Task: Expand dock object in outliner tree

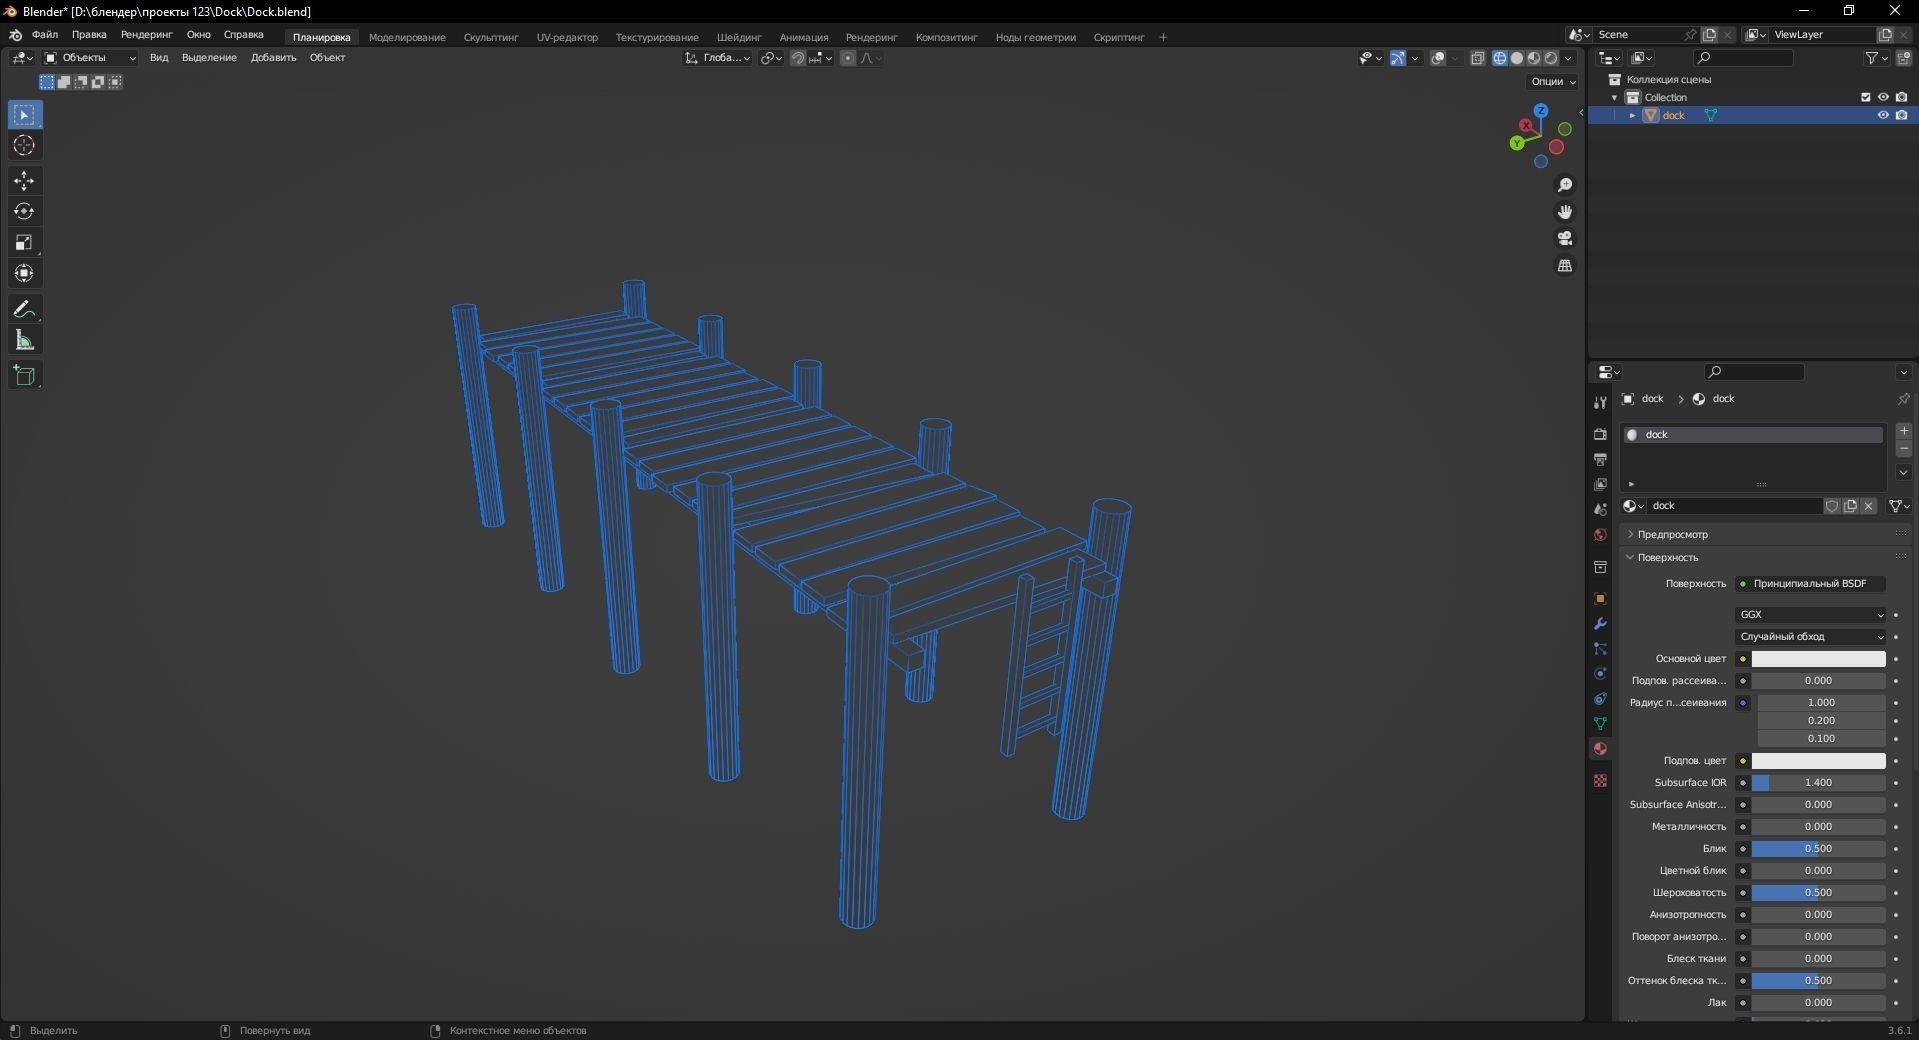Action: point(1632,115)
